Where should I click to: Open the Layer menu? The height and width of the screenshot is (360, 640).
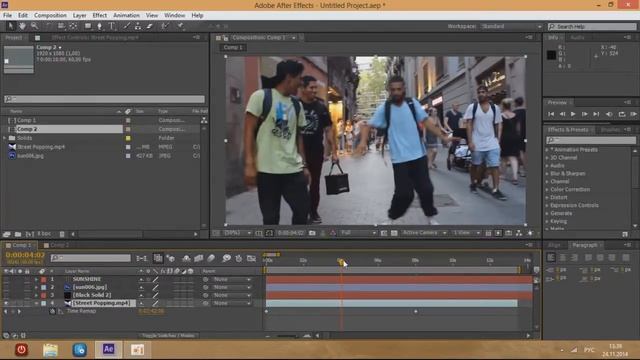tap(80, 15)
